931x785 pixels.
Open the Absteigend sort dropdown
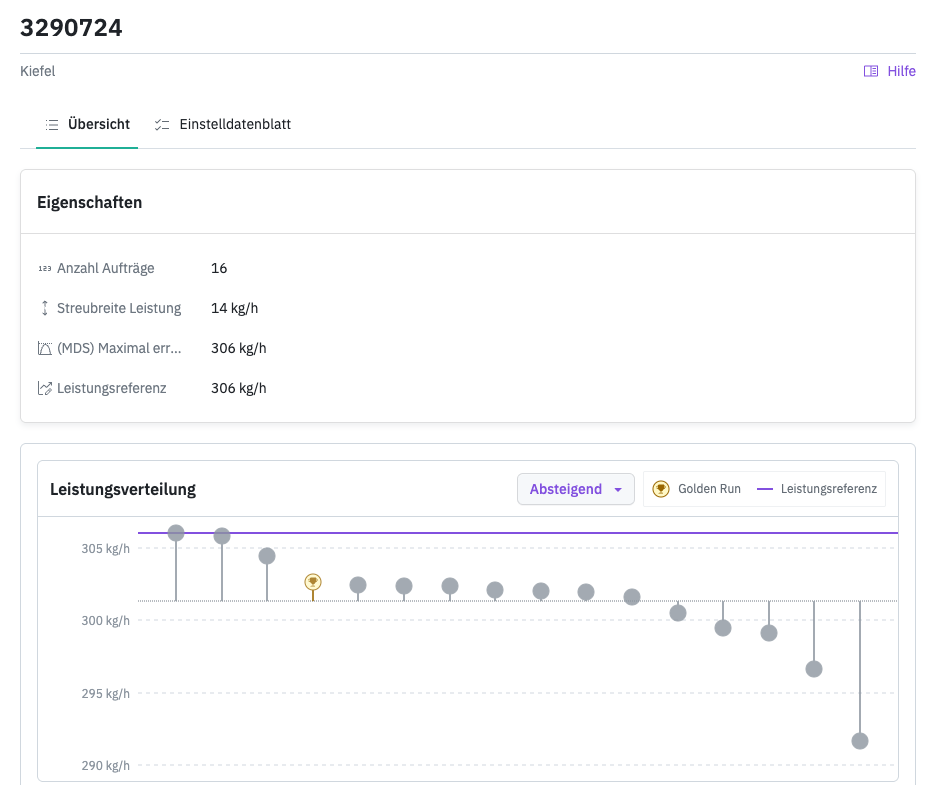click(x=575, y=489)
